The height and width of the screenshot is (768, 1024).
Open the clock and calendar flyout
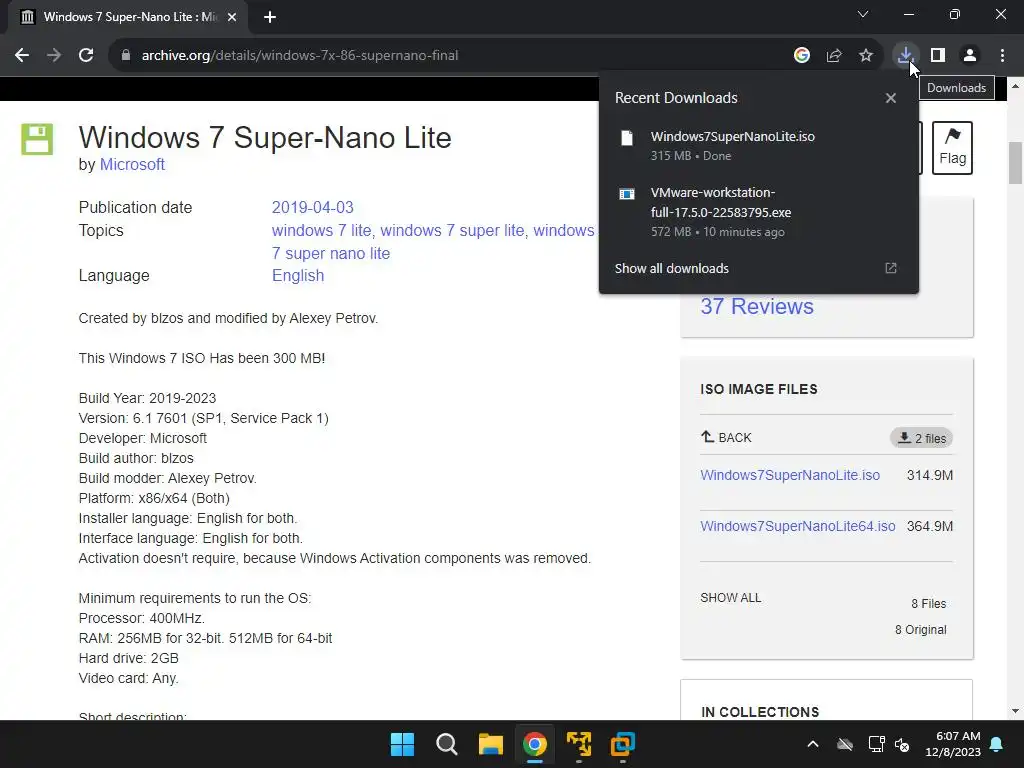pos(953,744)
